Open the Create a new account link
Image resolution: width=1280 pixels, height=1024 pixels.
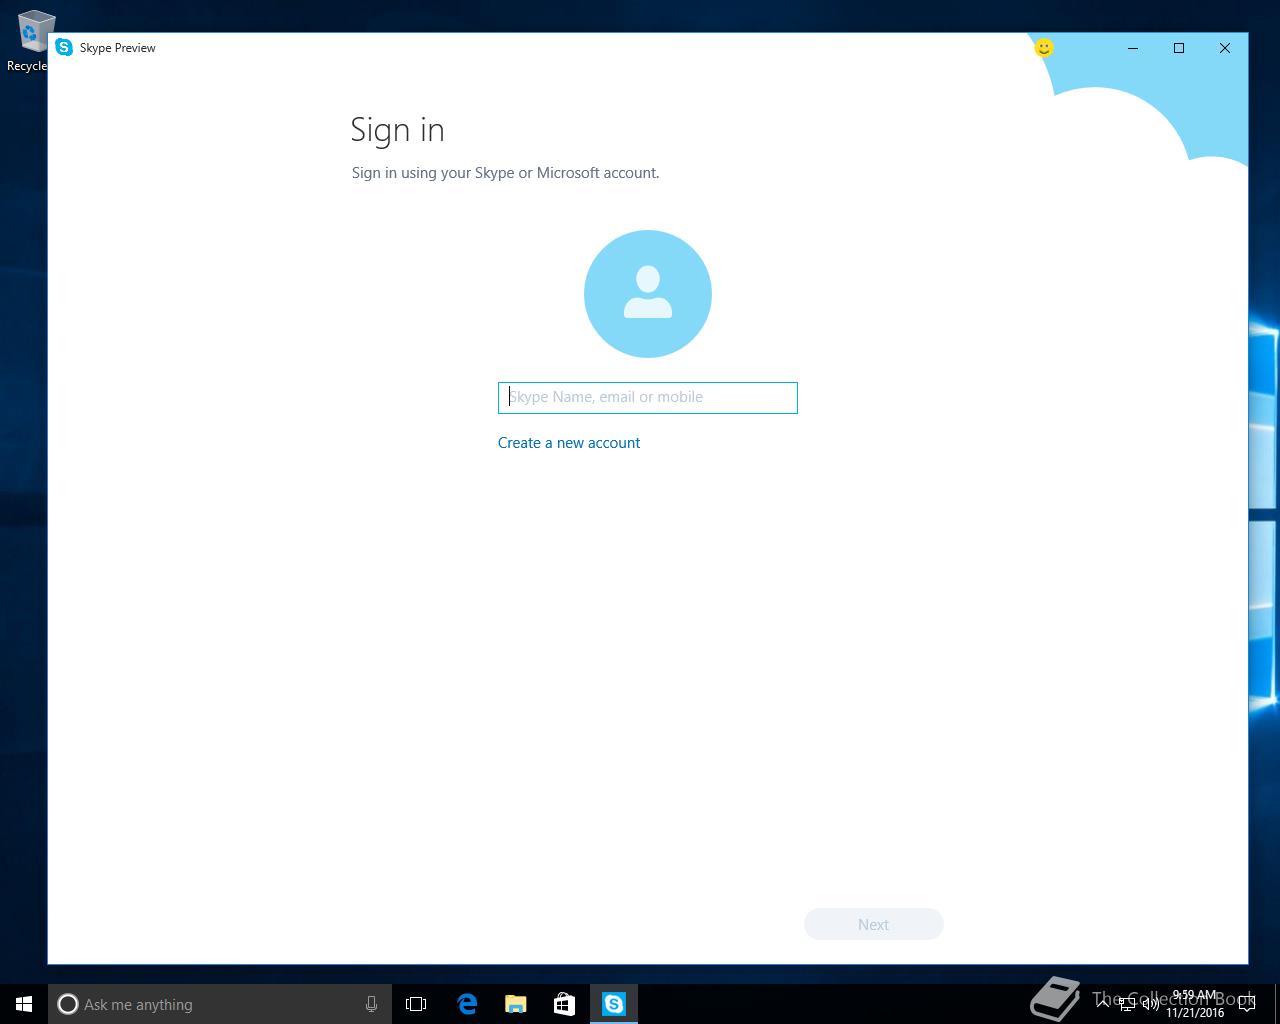click(x=569, y=443)
